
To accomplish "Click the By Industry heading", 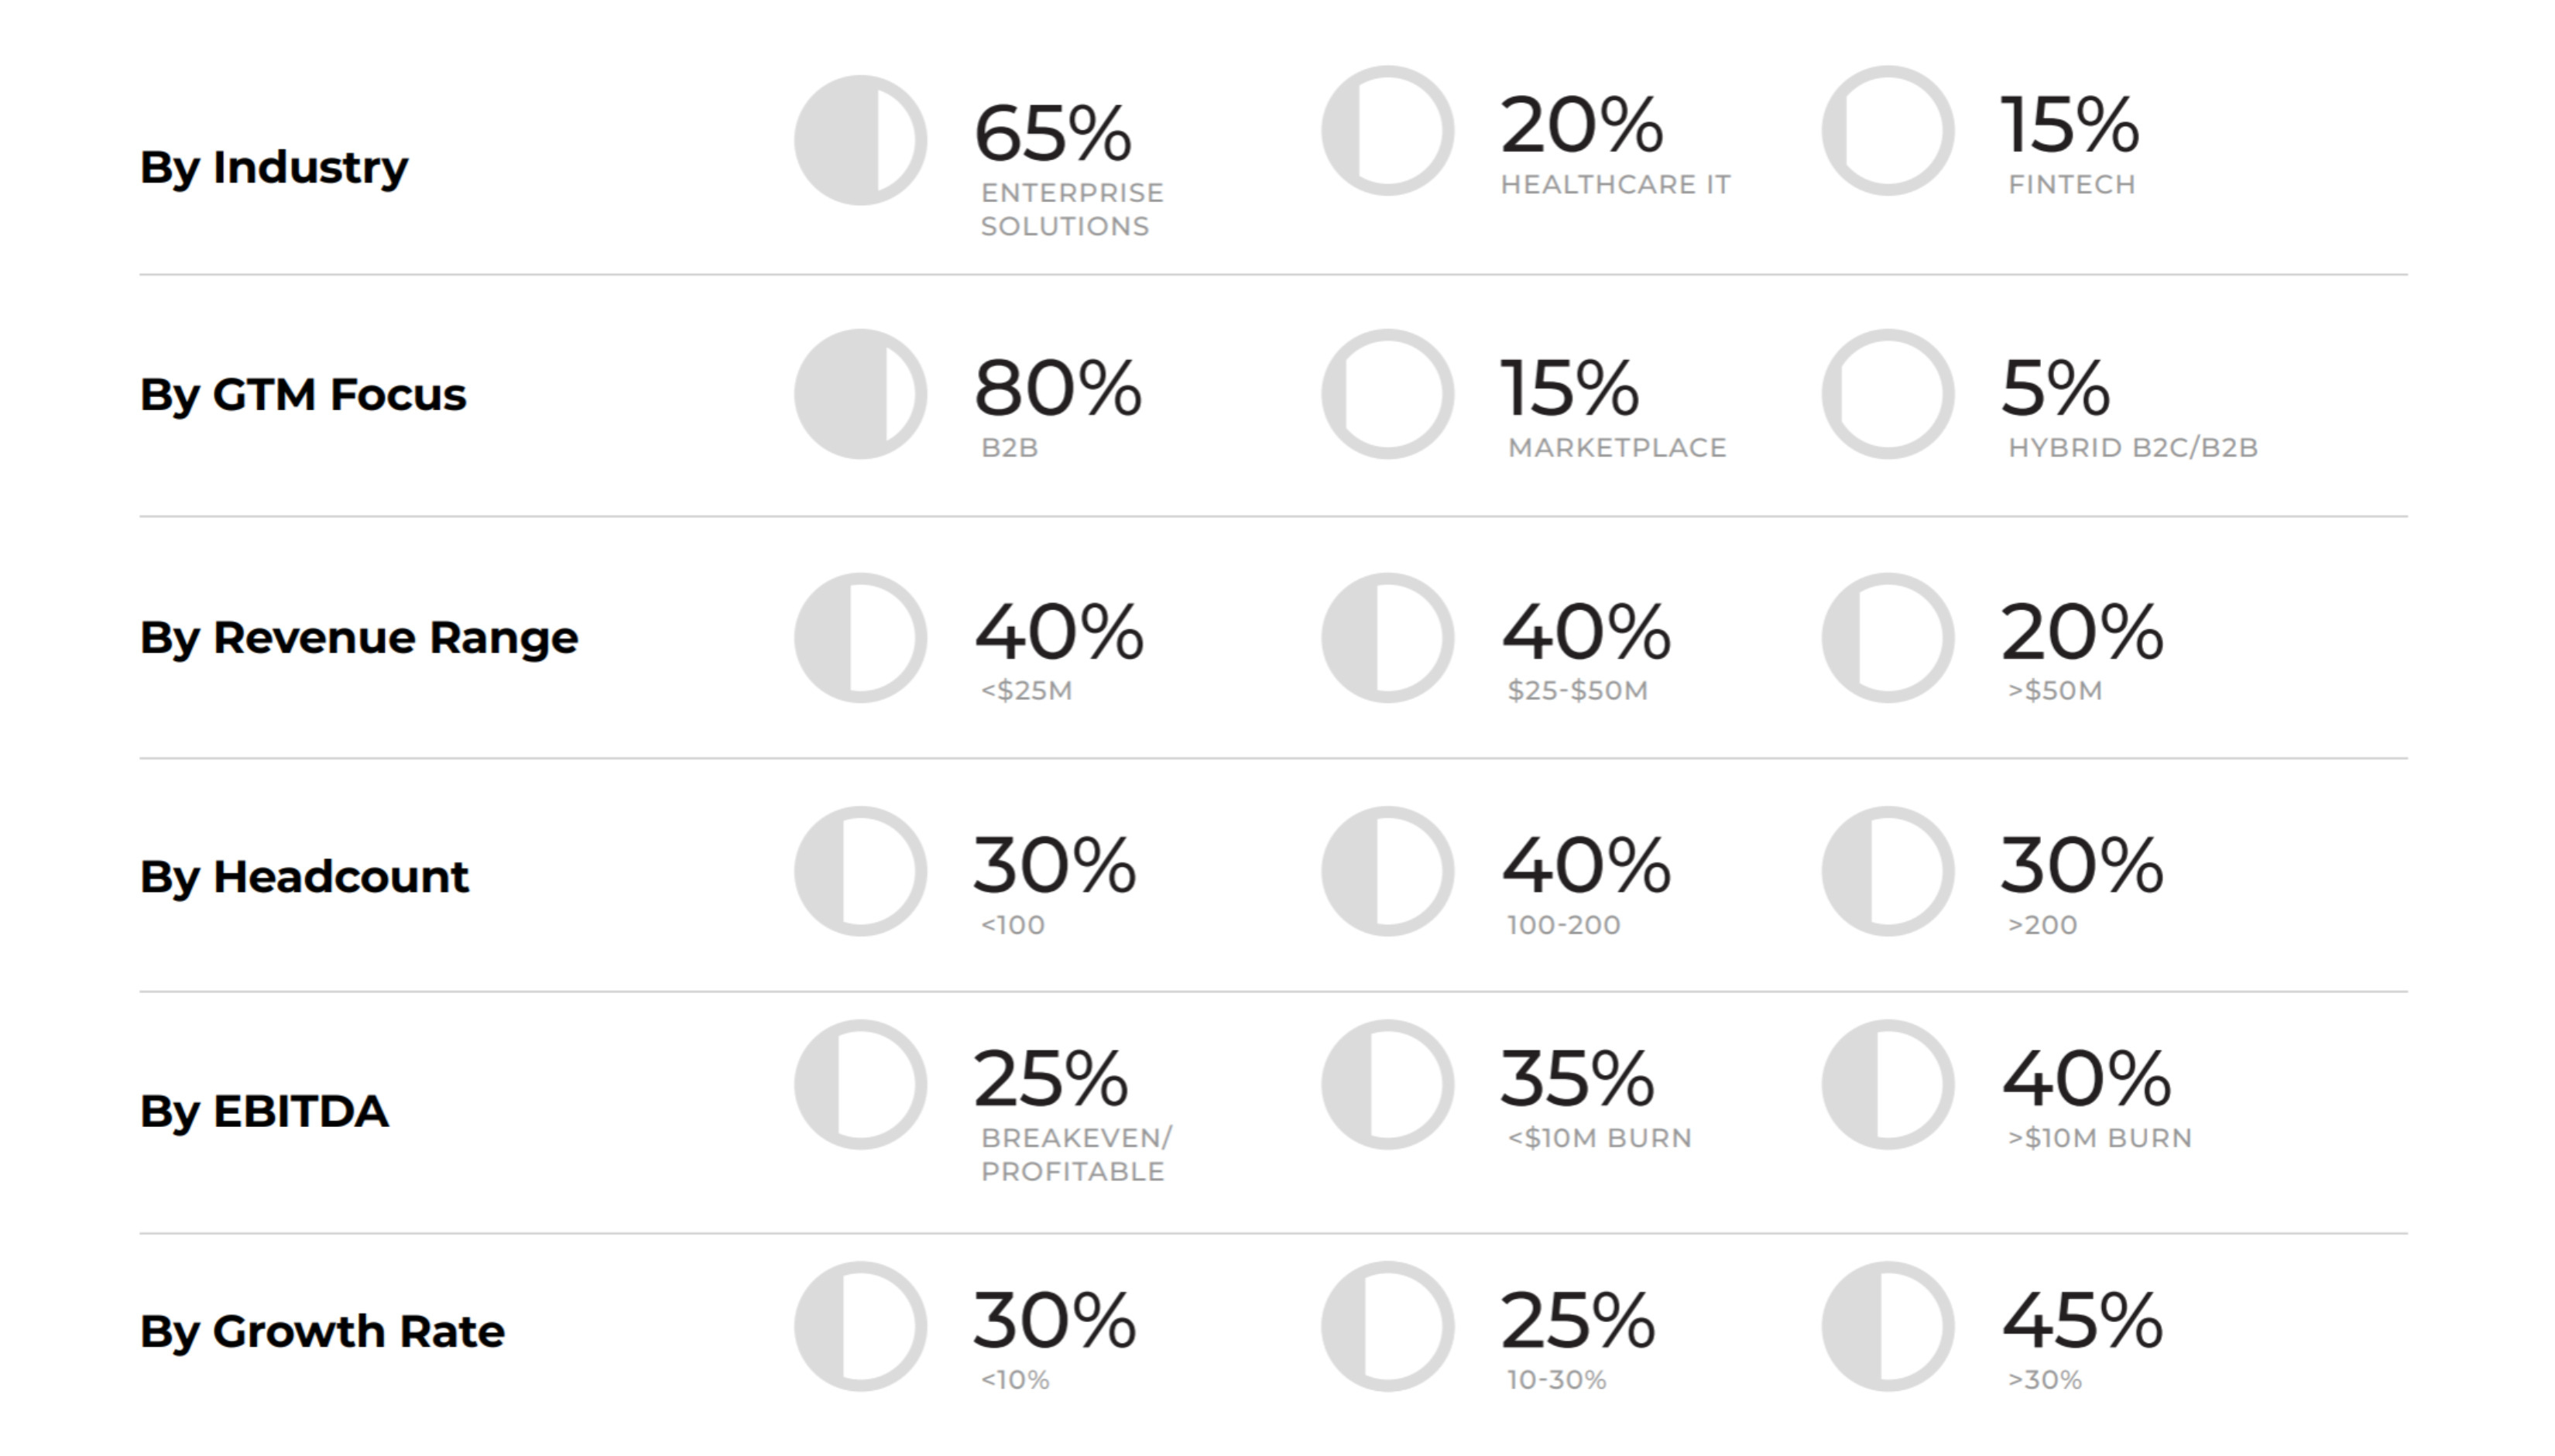I will pyautogui.click(x=273, y=168).
